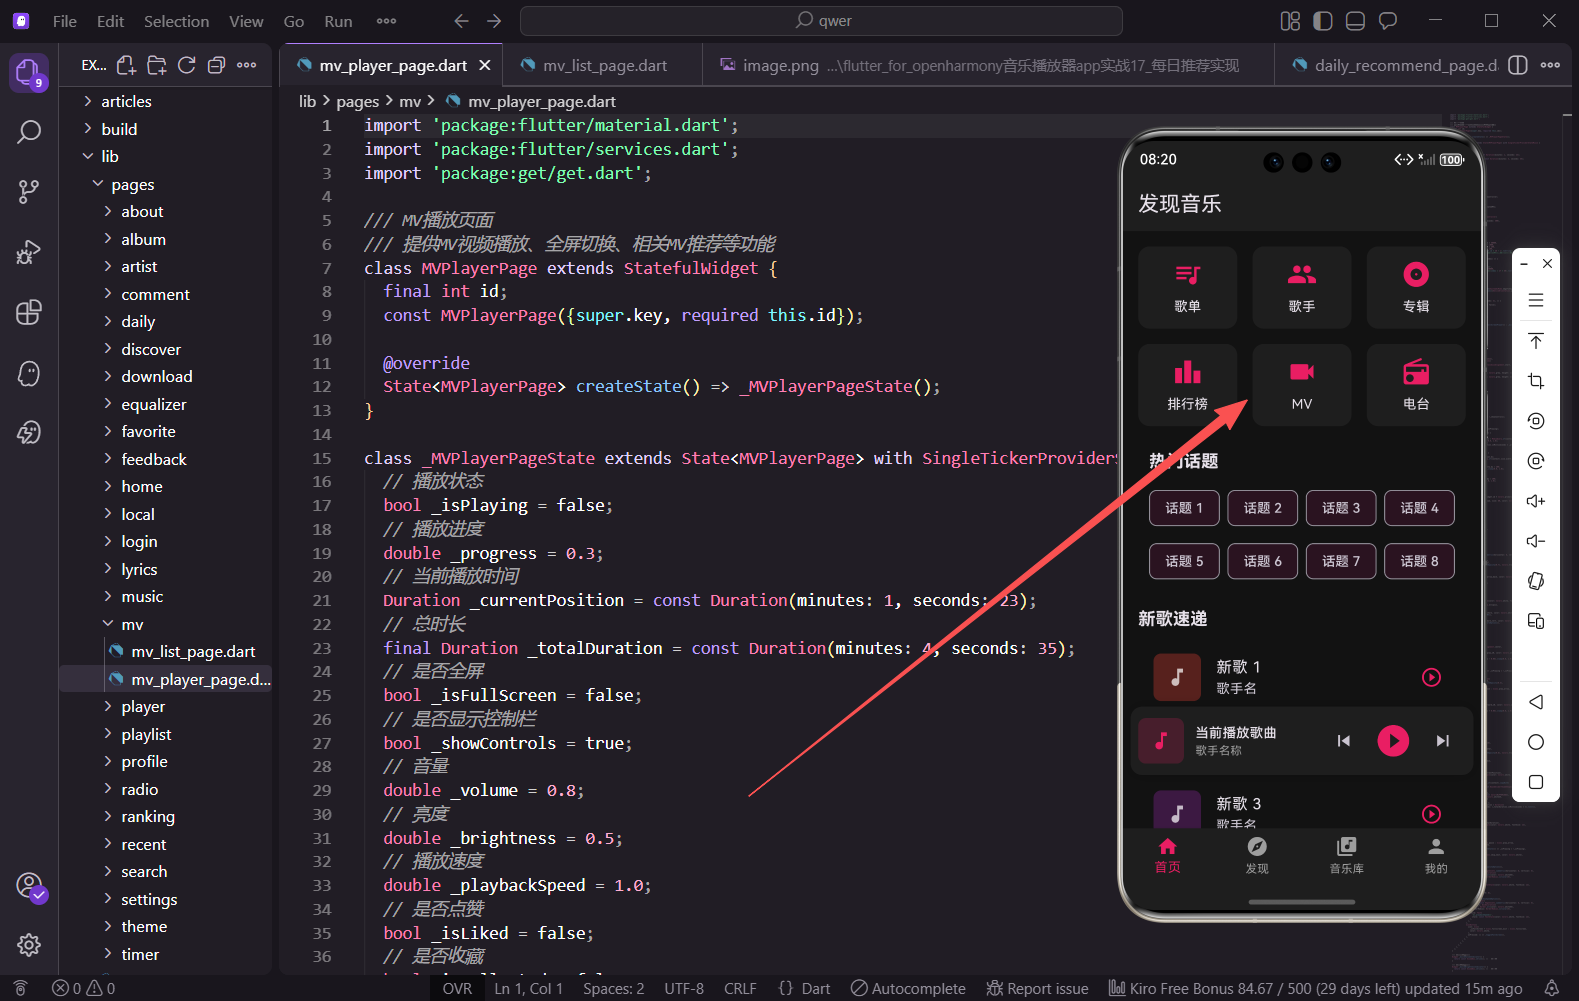1579x1001 pixels.
Task: Click the pages breadcrumb segment
Action: 357,101
